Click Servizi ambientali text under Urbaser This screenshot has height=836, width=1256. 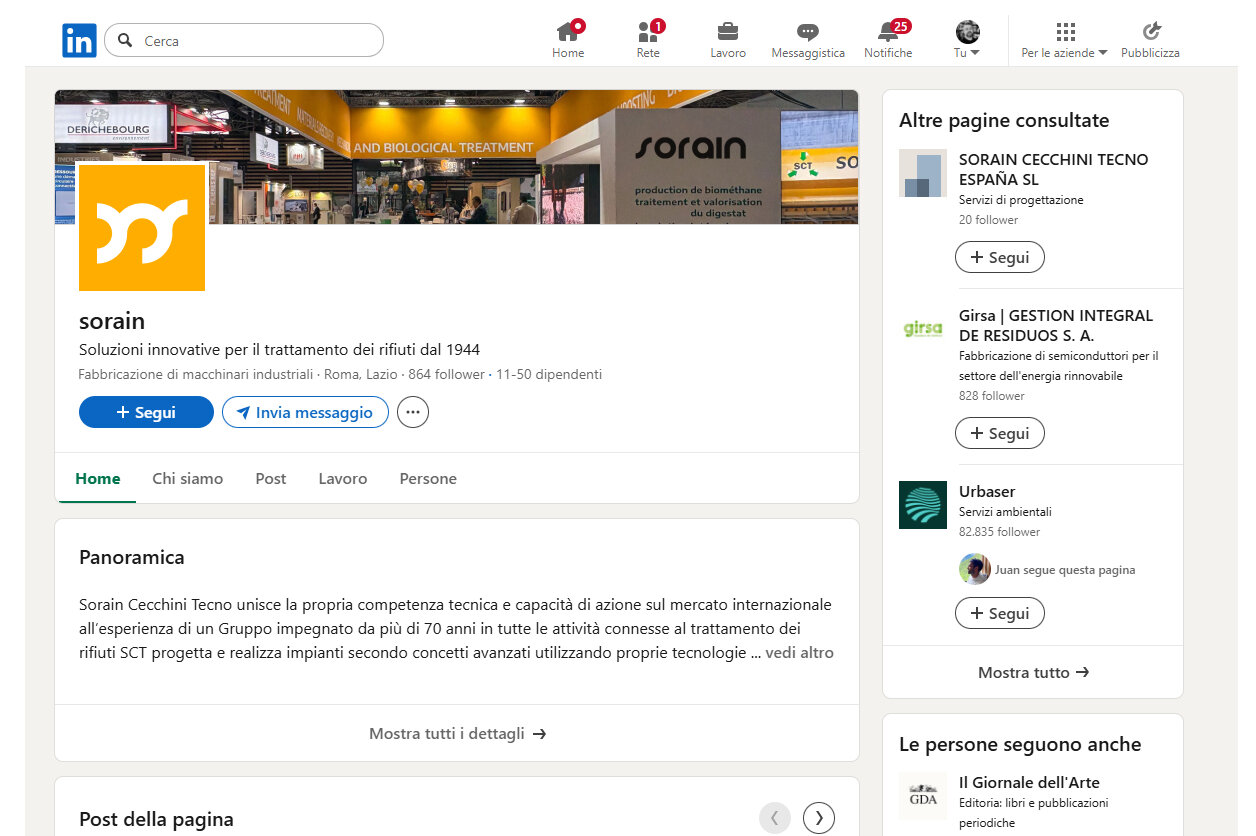(1005, 511)
